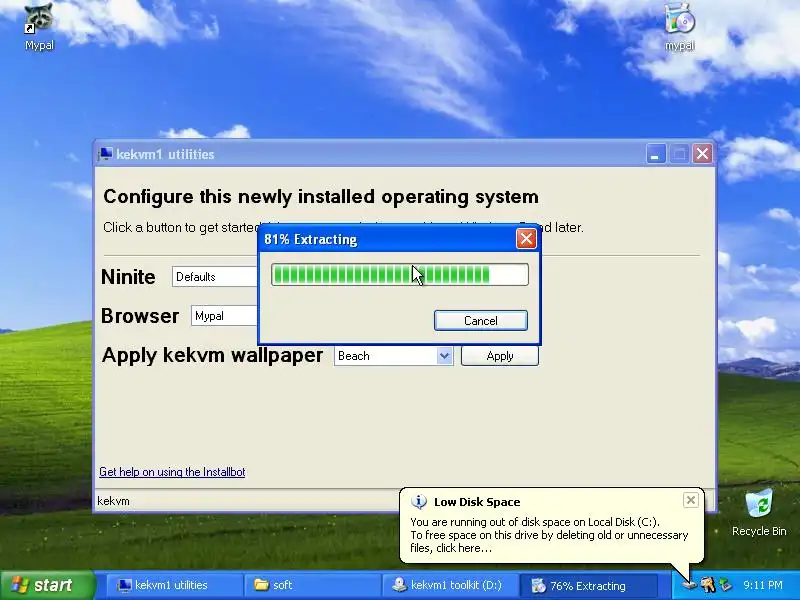The width and height of the screenshot is (800, 600).
Task: Follow the Installbot help link
Action: 172,472
